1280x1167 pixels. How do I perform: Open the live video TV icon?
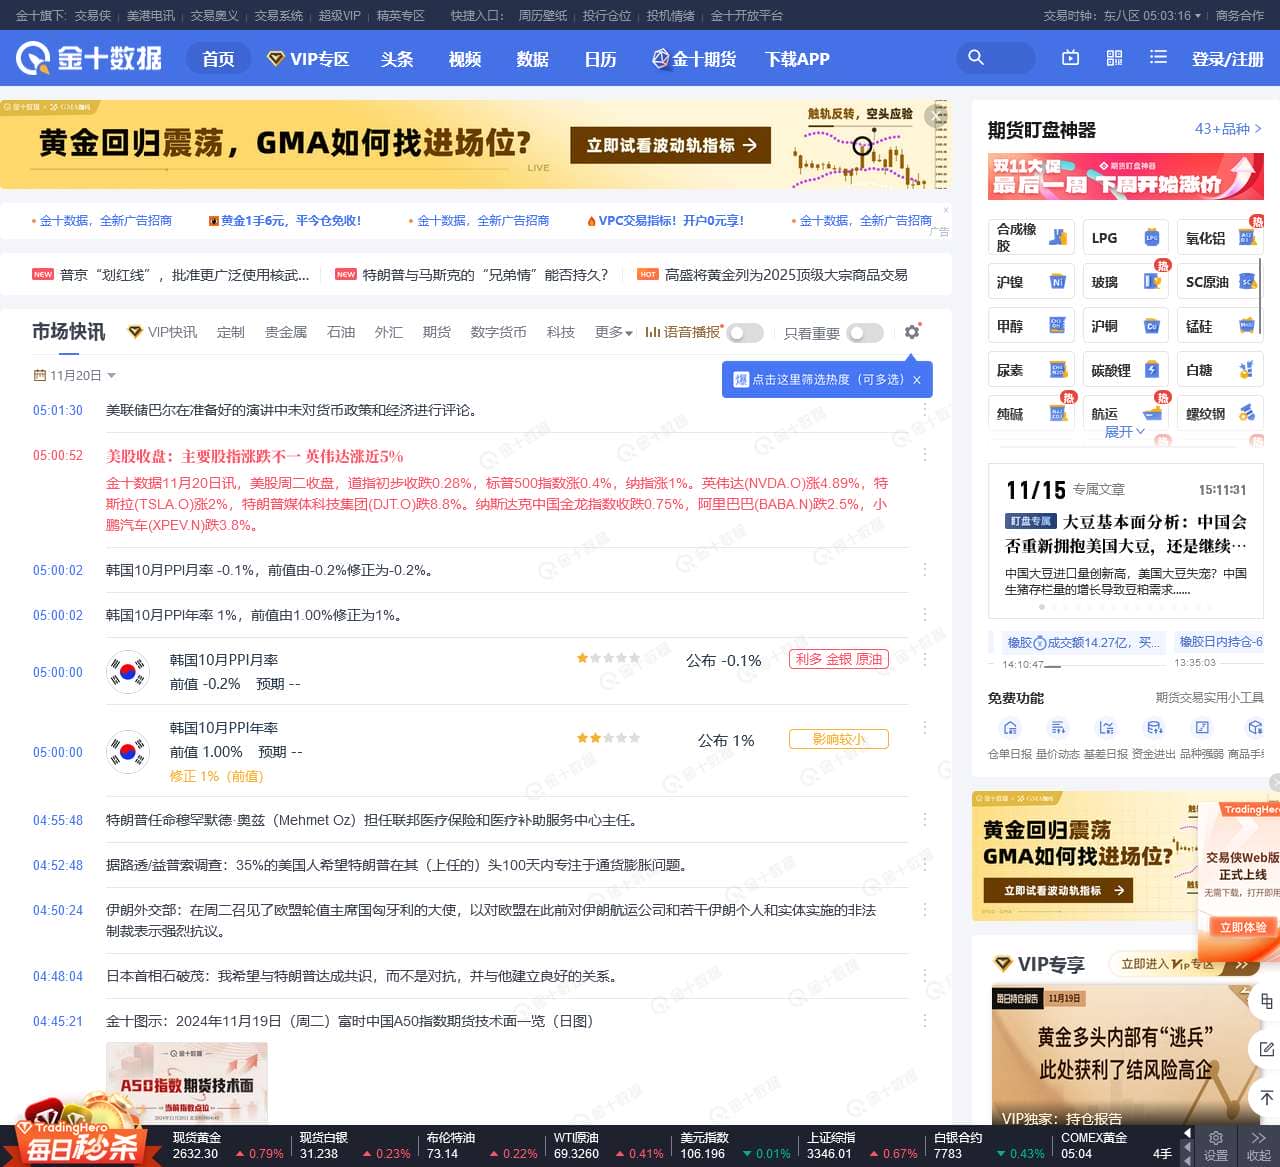(1070, 58)
